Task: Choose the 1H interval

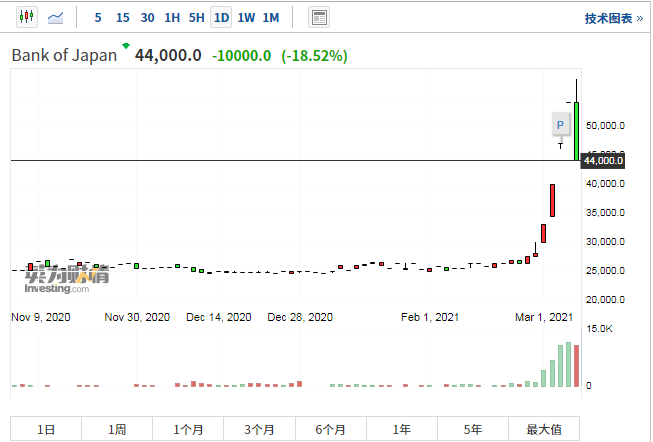Action: [x=172, y=17]
